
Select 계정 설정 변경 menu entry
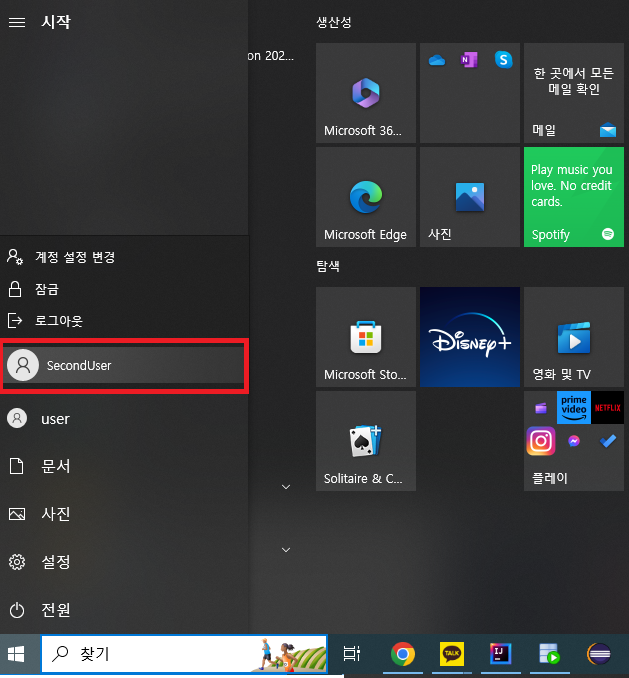click(x=124, y=257)
